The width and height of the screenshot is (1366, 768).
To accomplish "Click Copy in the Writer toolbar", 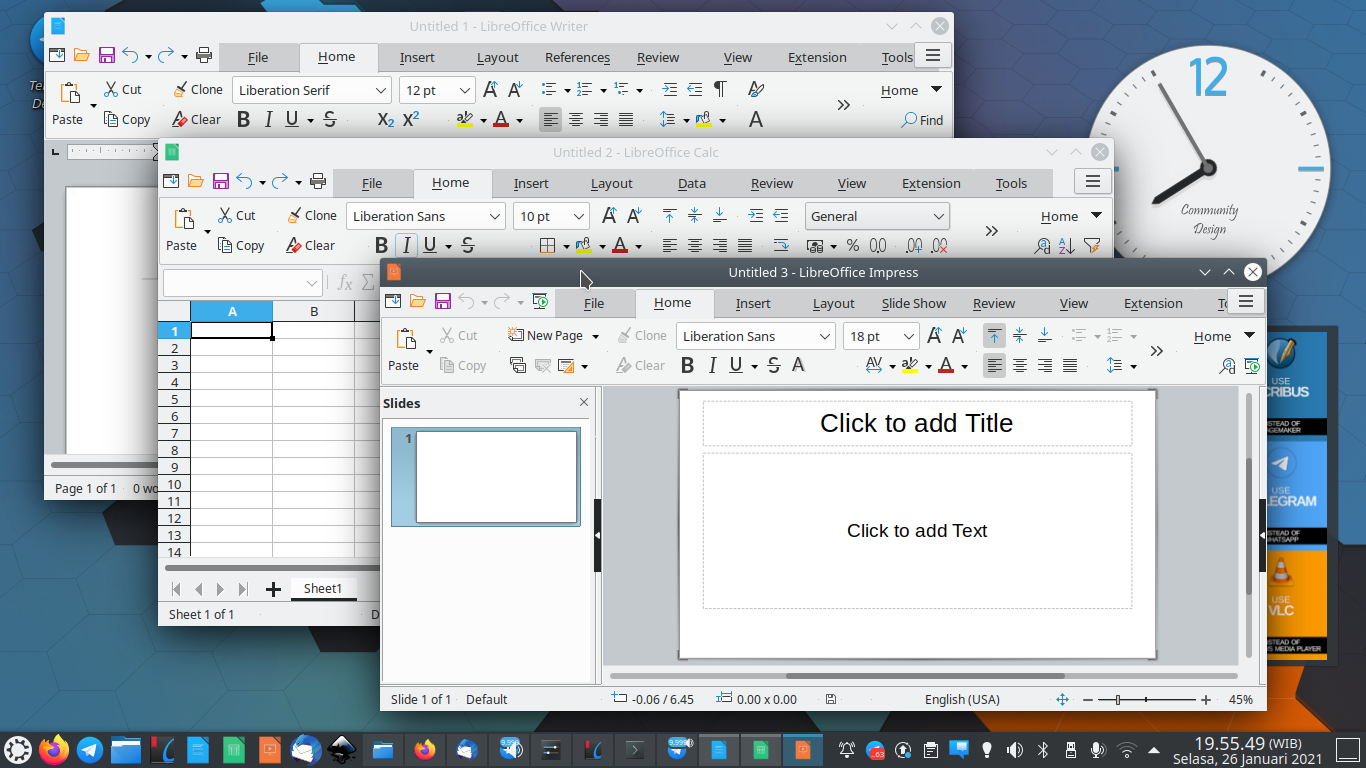I will point(127,119).
